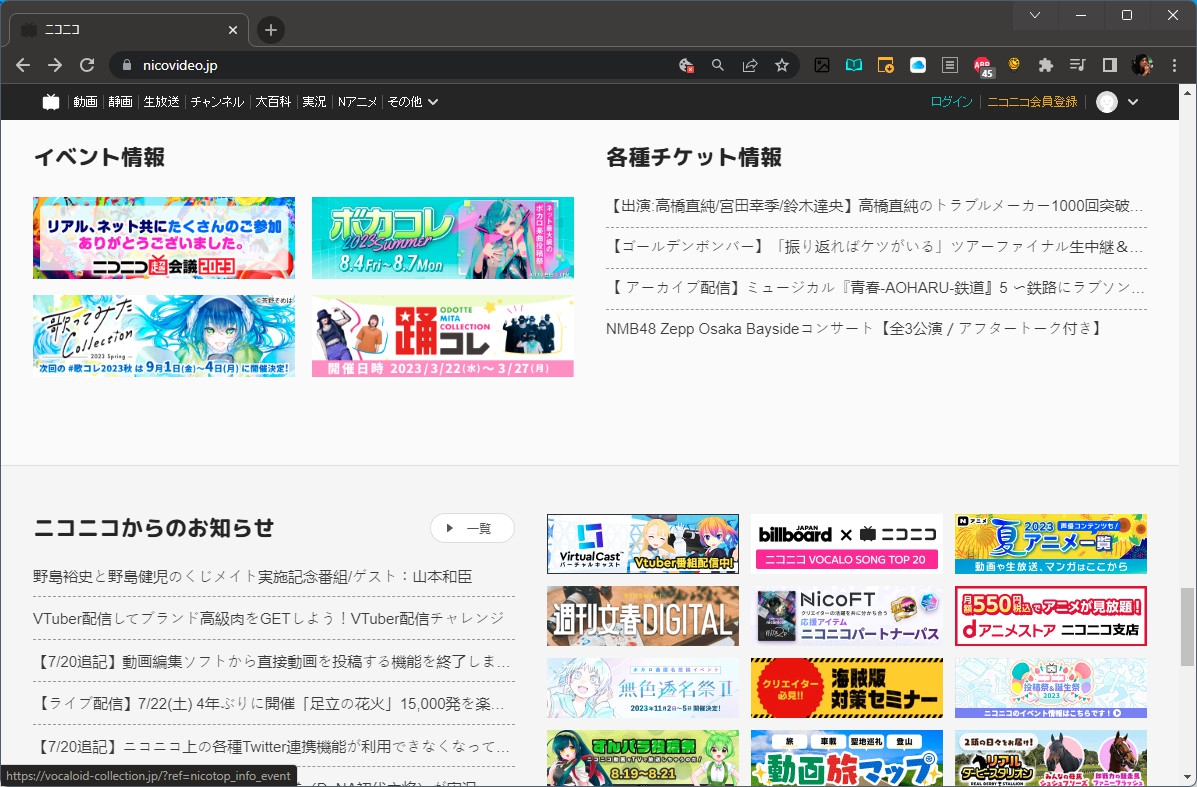This screenshot has height=787, width=1197.
Task: Open the dアニメストア ニコニコ支店 banner
Action: pos(1050,616)
